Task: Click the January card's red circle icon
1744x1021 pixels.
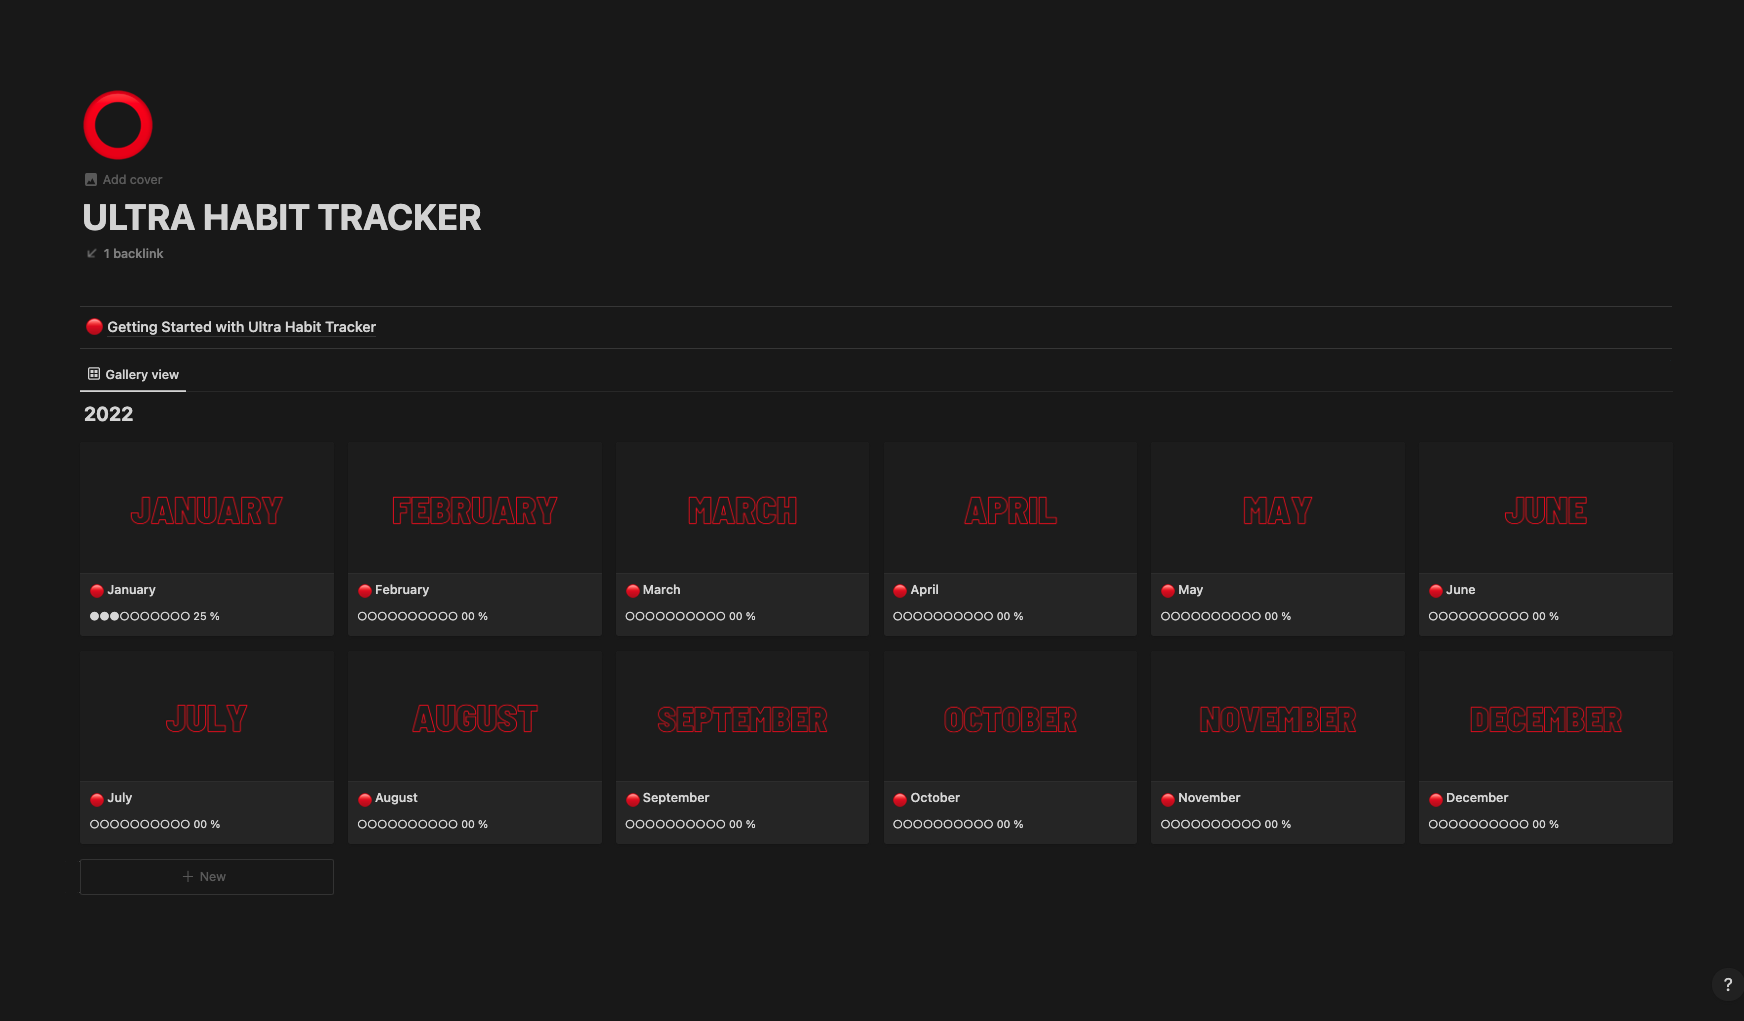Action: coord(96,589)
